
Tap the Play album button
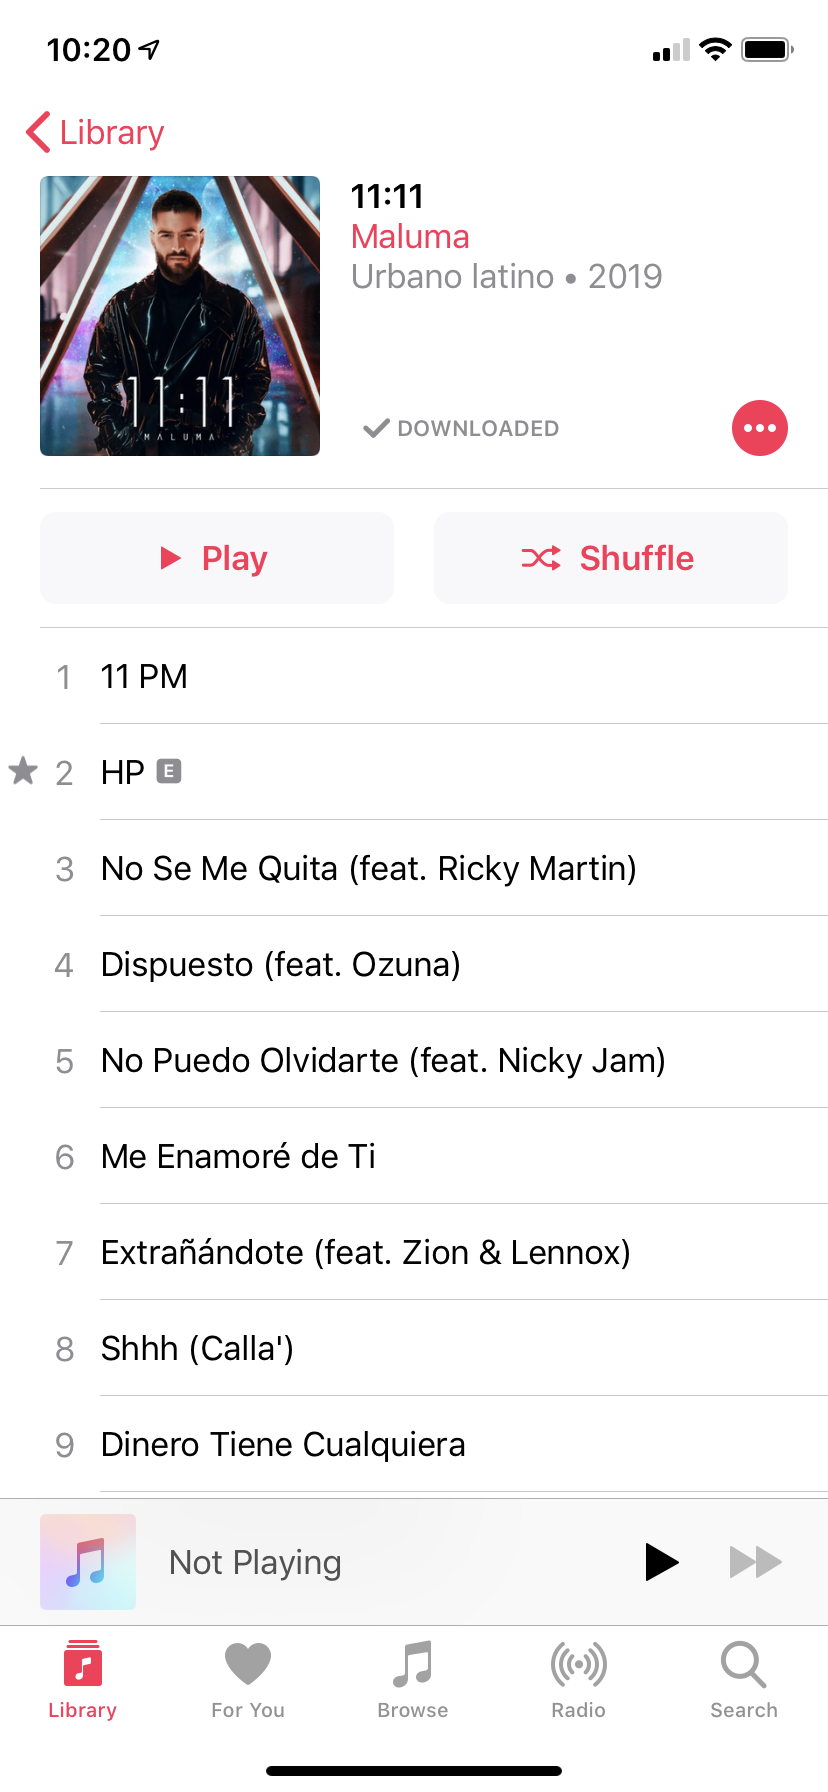[x=217, y=558]
